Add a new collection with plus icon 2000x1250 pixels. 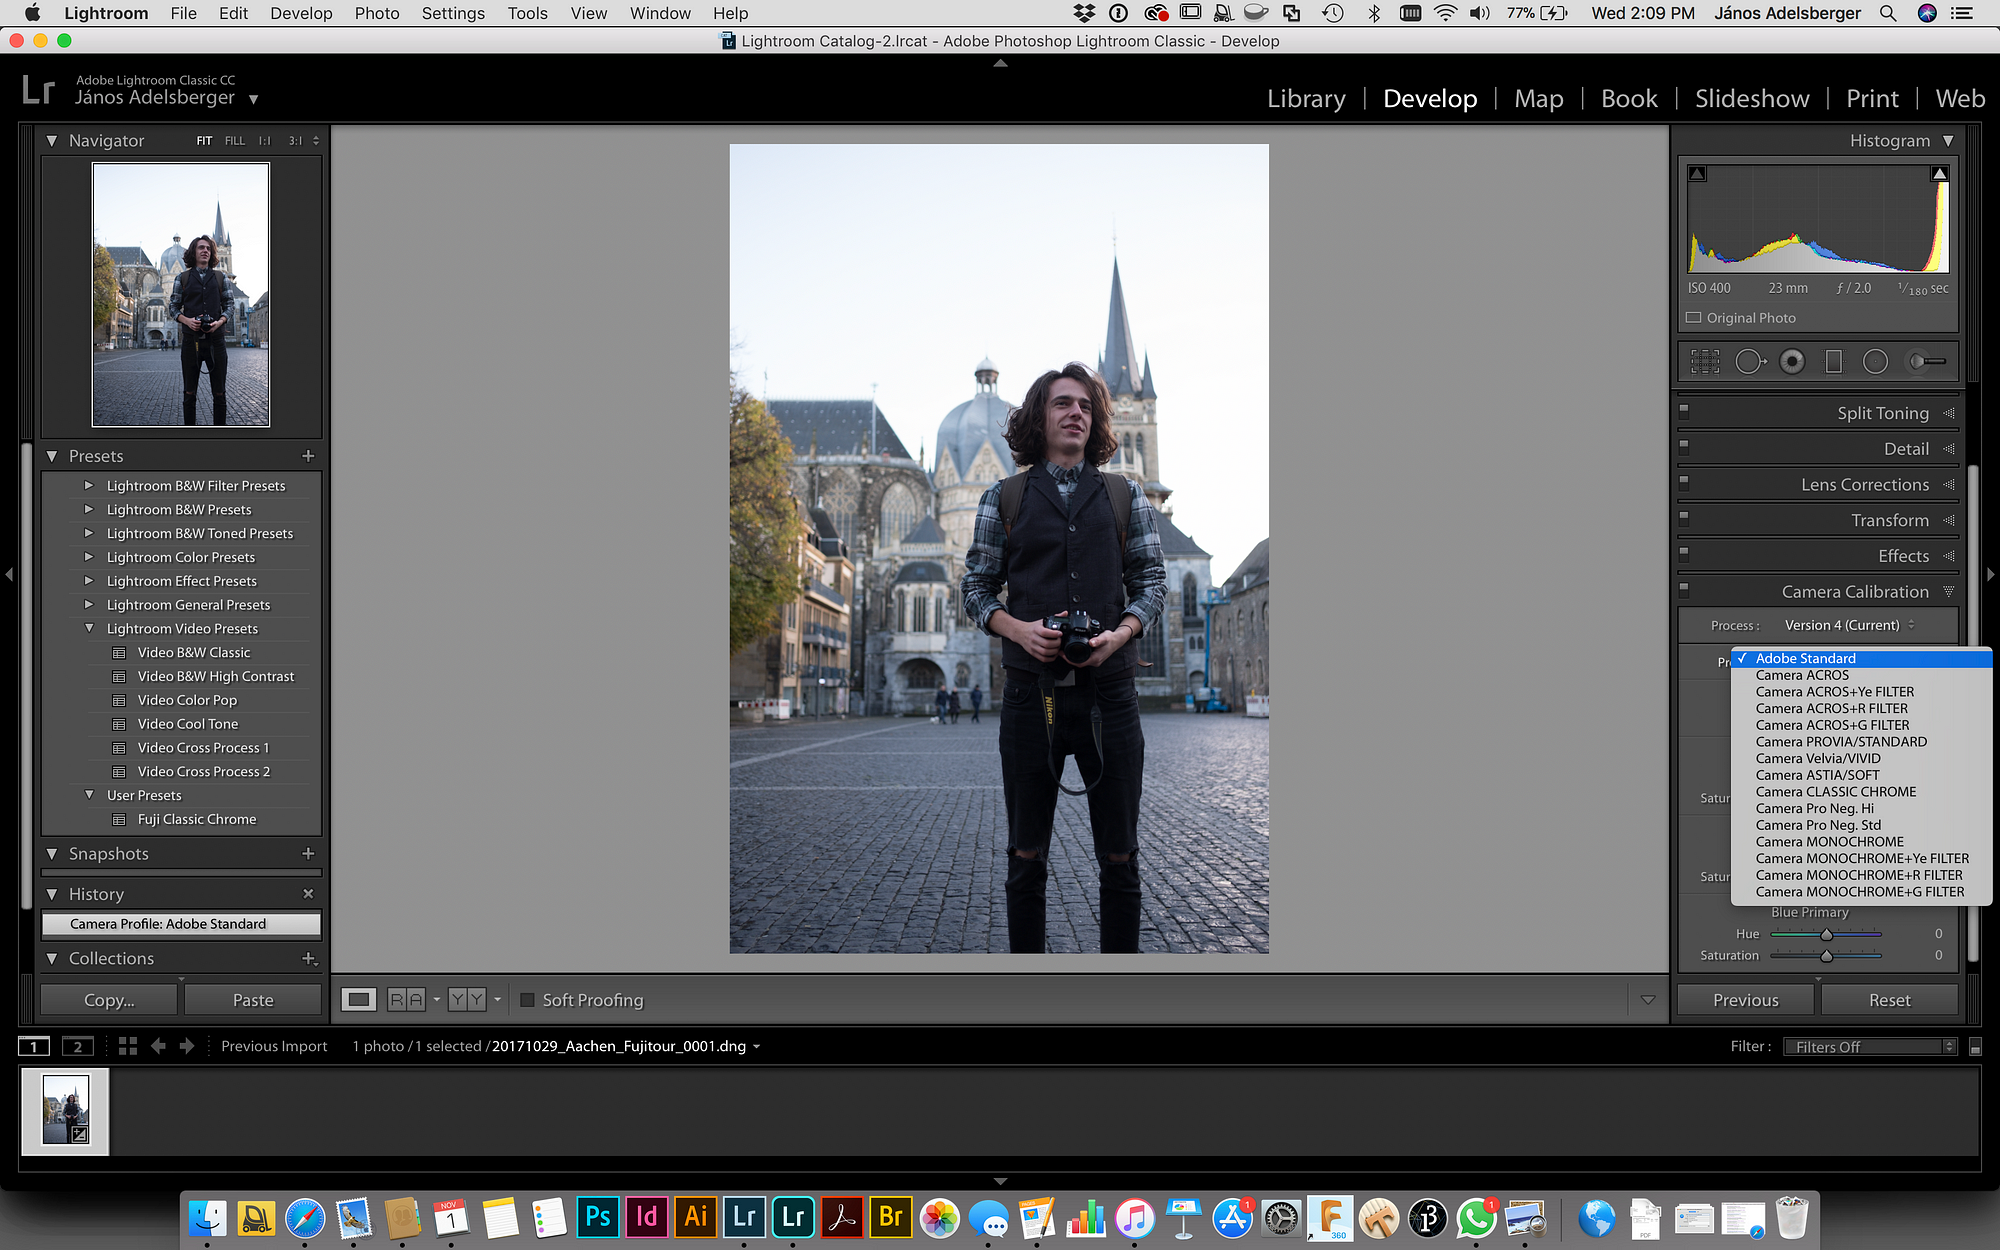pyautogui.click(x=309, y=958)
